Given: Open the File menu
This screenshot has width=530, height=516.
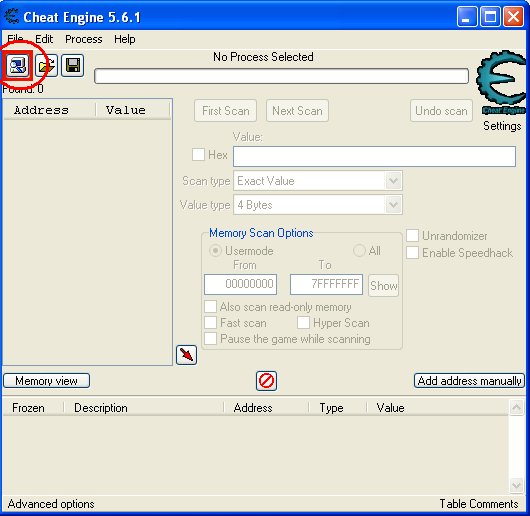Looking at the screenshot, I should pyautogui.click(x=15, y=39).
